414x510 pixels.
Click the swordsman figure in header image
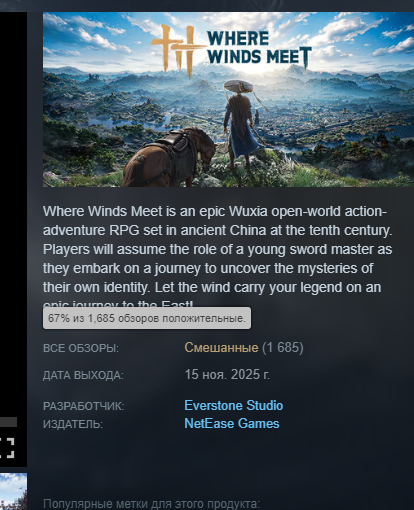click(x=243, y=125)
